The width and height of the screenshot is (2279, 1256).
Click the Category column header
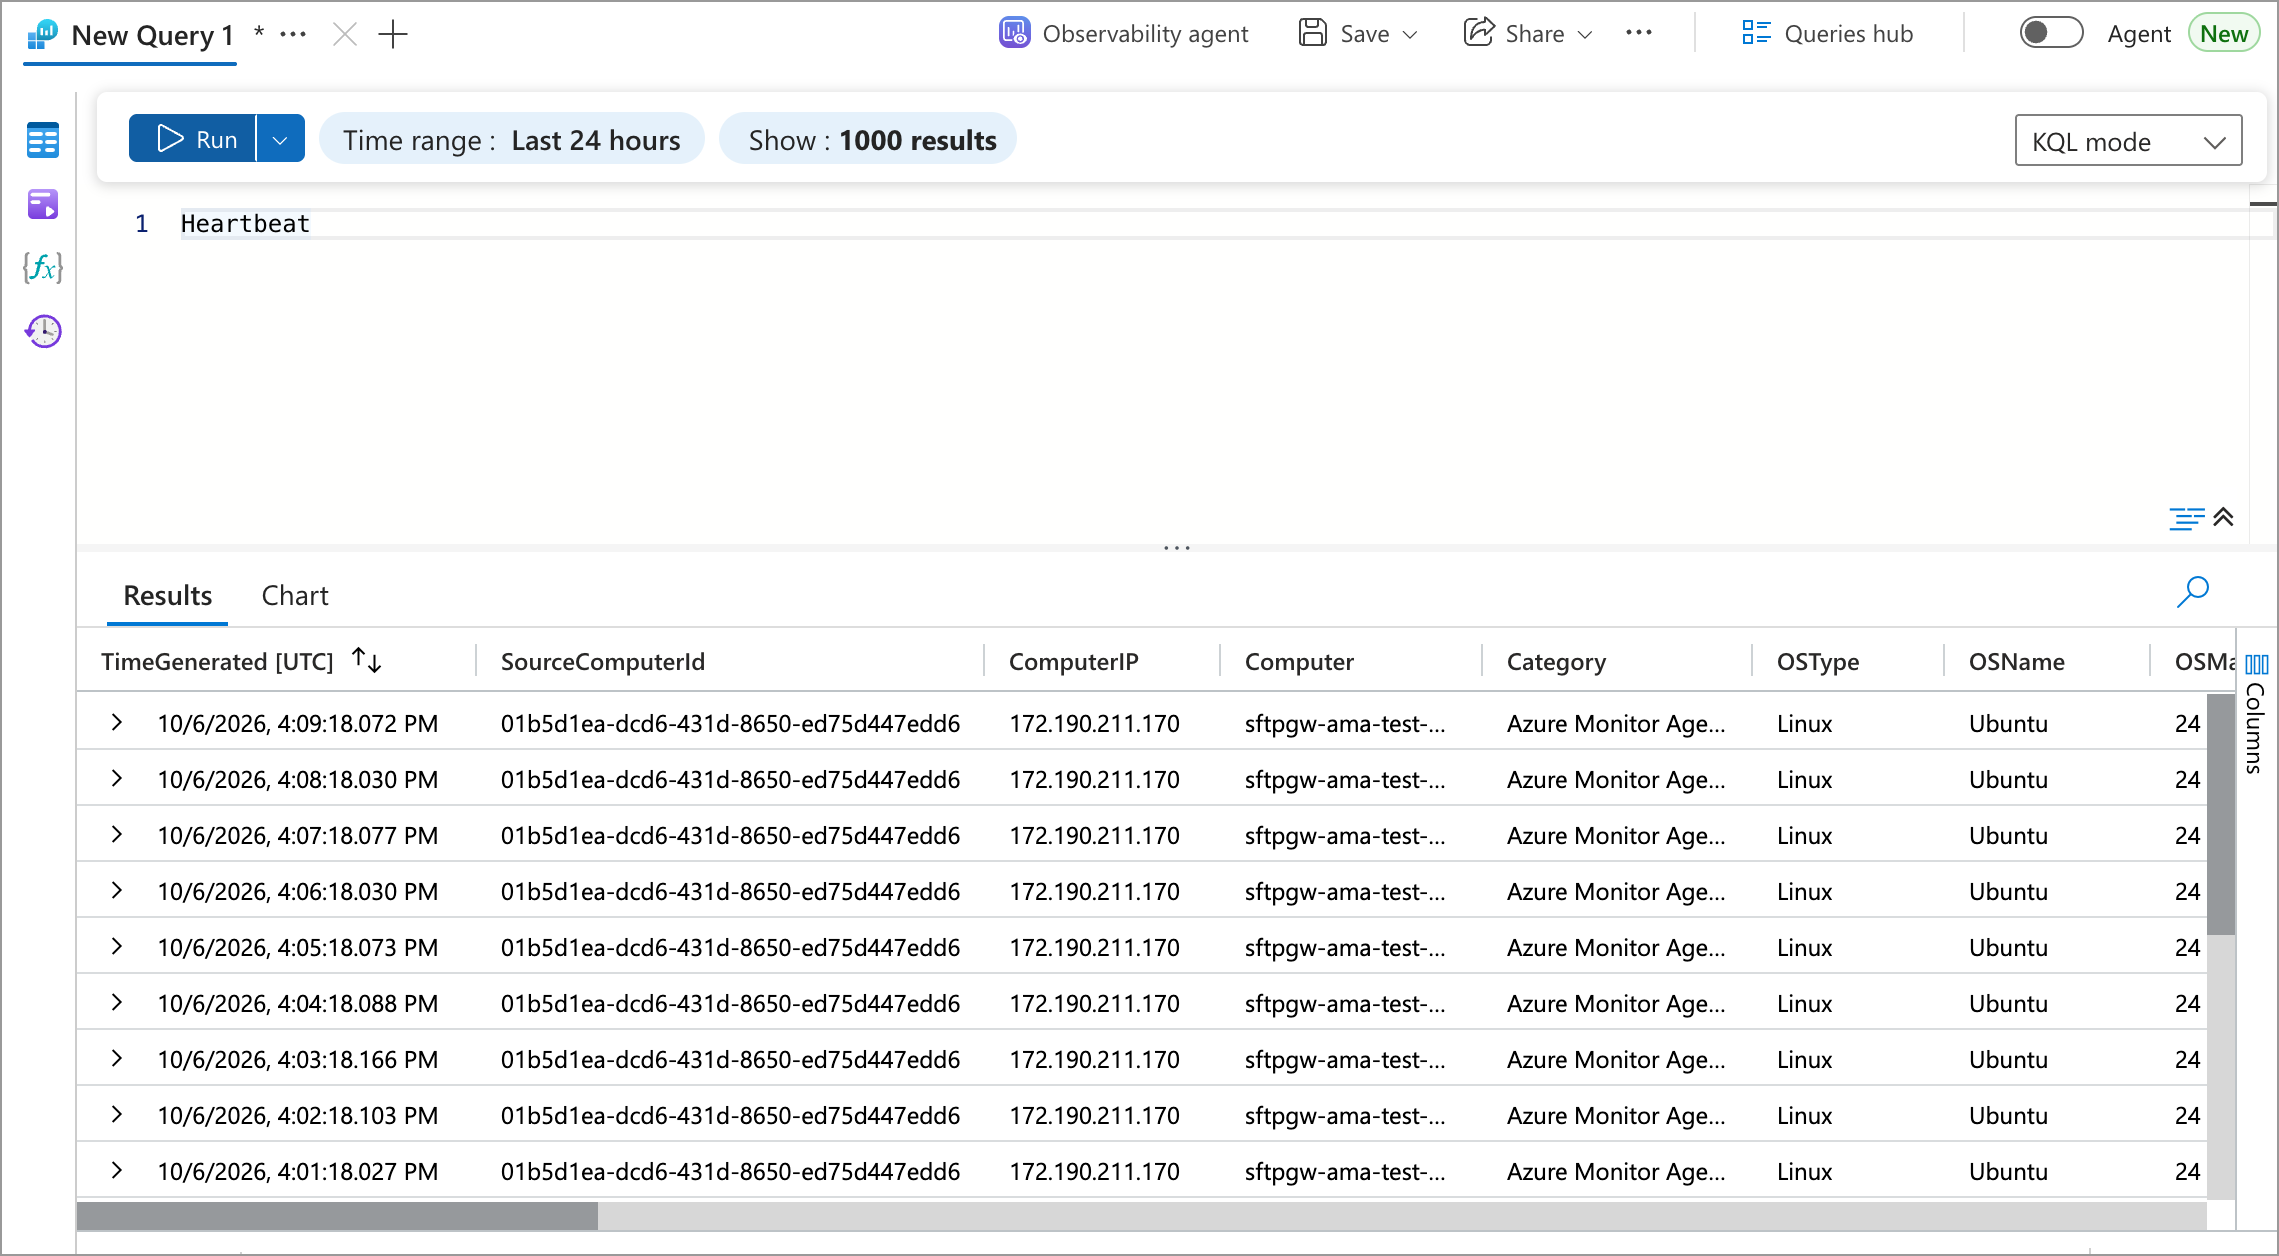[1556, 662]
